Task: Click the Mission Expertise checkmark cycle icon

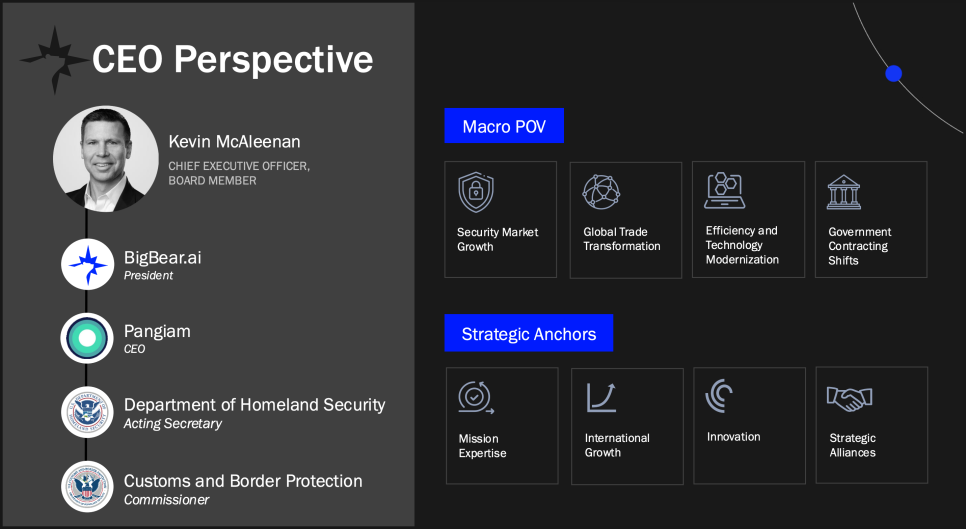Action: coord(476,397)
